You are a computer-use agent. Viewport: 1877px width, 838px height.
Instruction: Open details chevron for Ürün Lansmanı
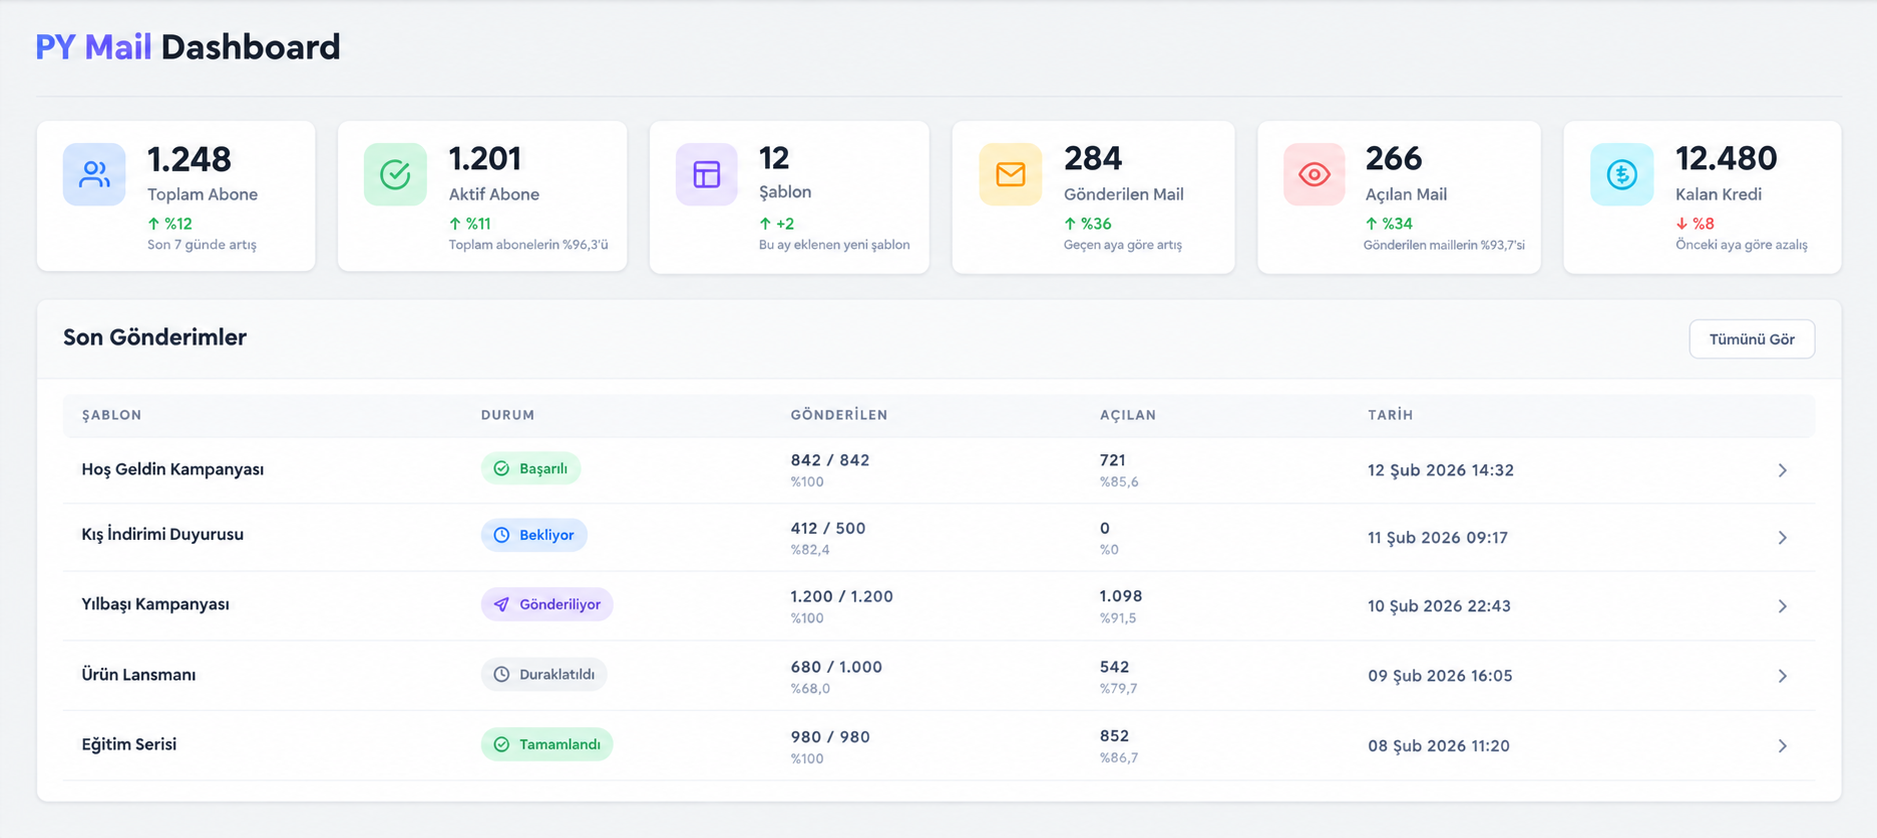point(1782,676)
